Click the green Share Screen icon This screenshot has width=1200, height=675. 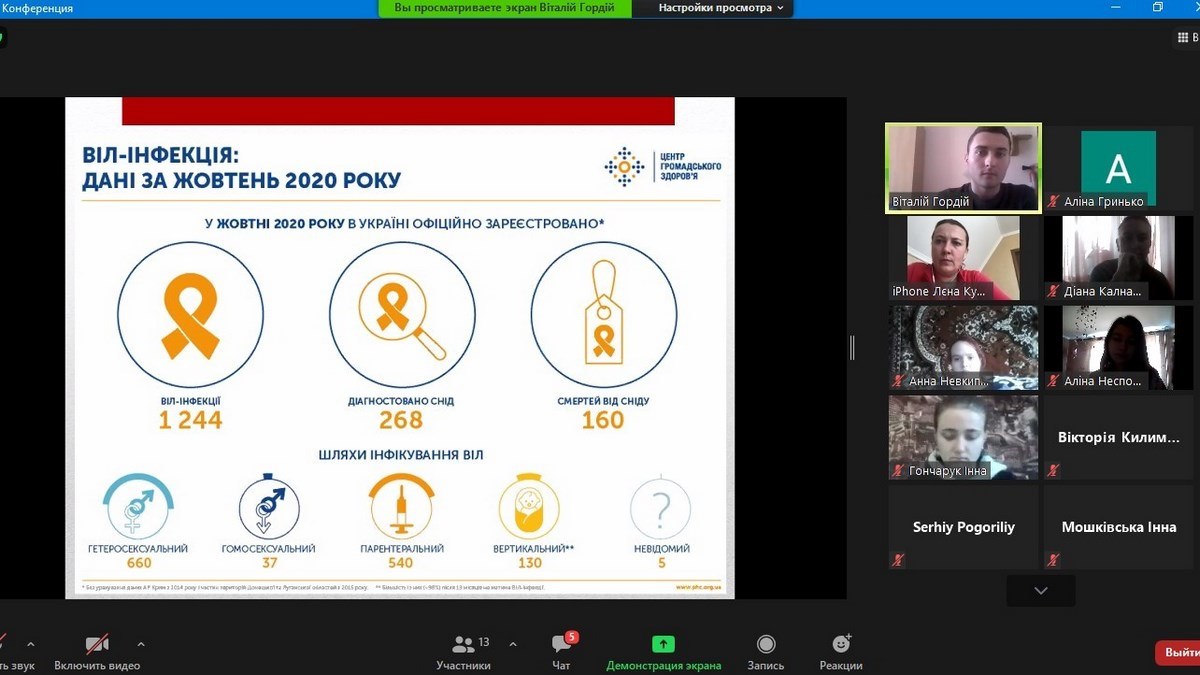(663, 645)
